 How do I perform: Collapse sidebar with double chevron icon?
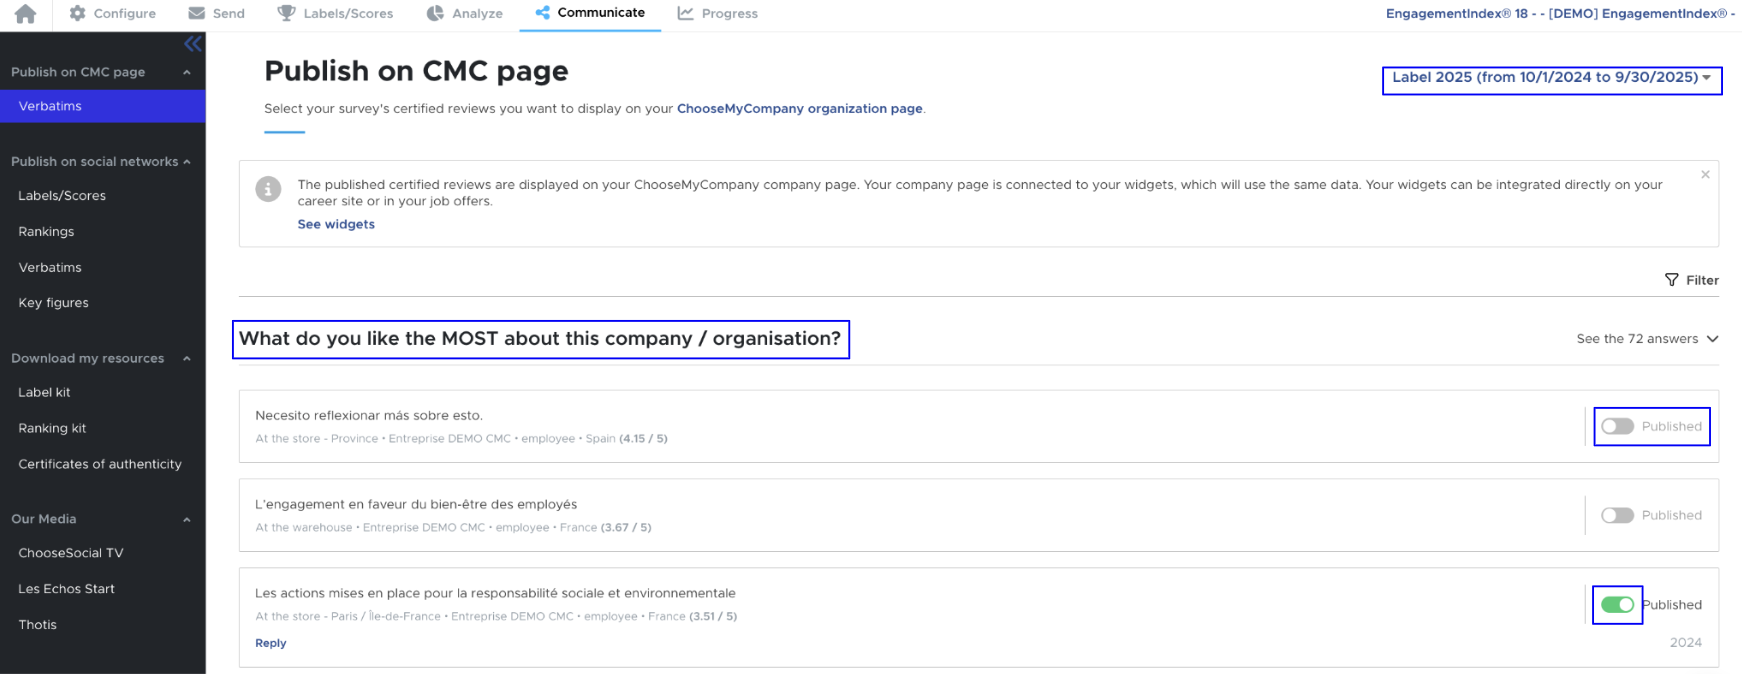[192, 44]
